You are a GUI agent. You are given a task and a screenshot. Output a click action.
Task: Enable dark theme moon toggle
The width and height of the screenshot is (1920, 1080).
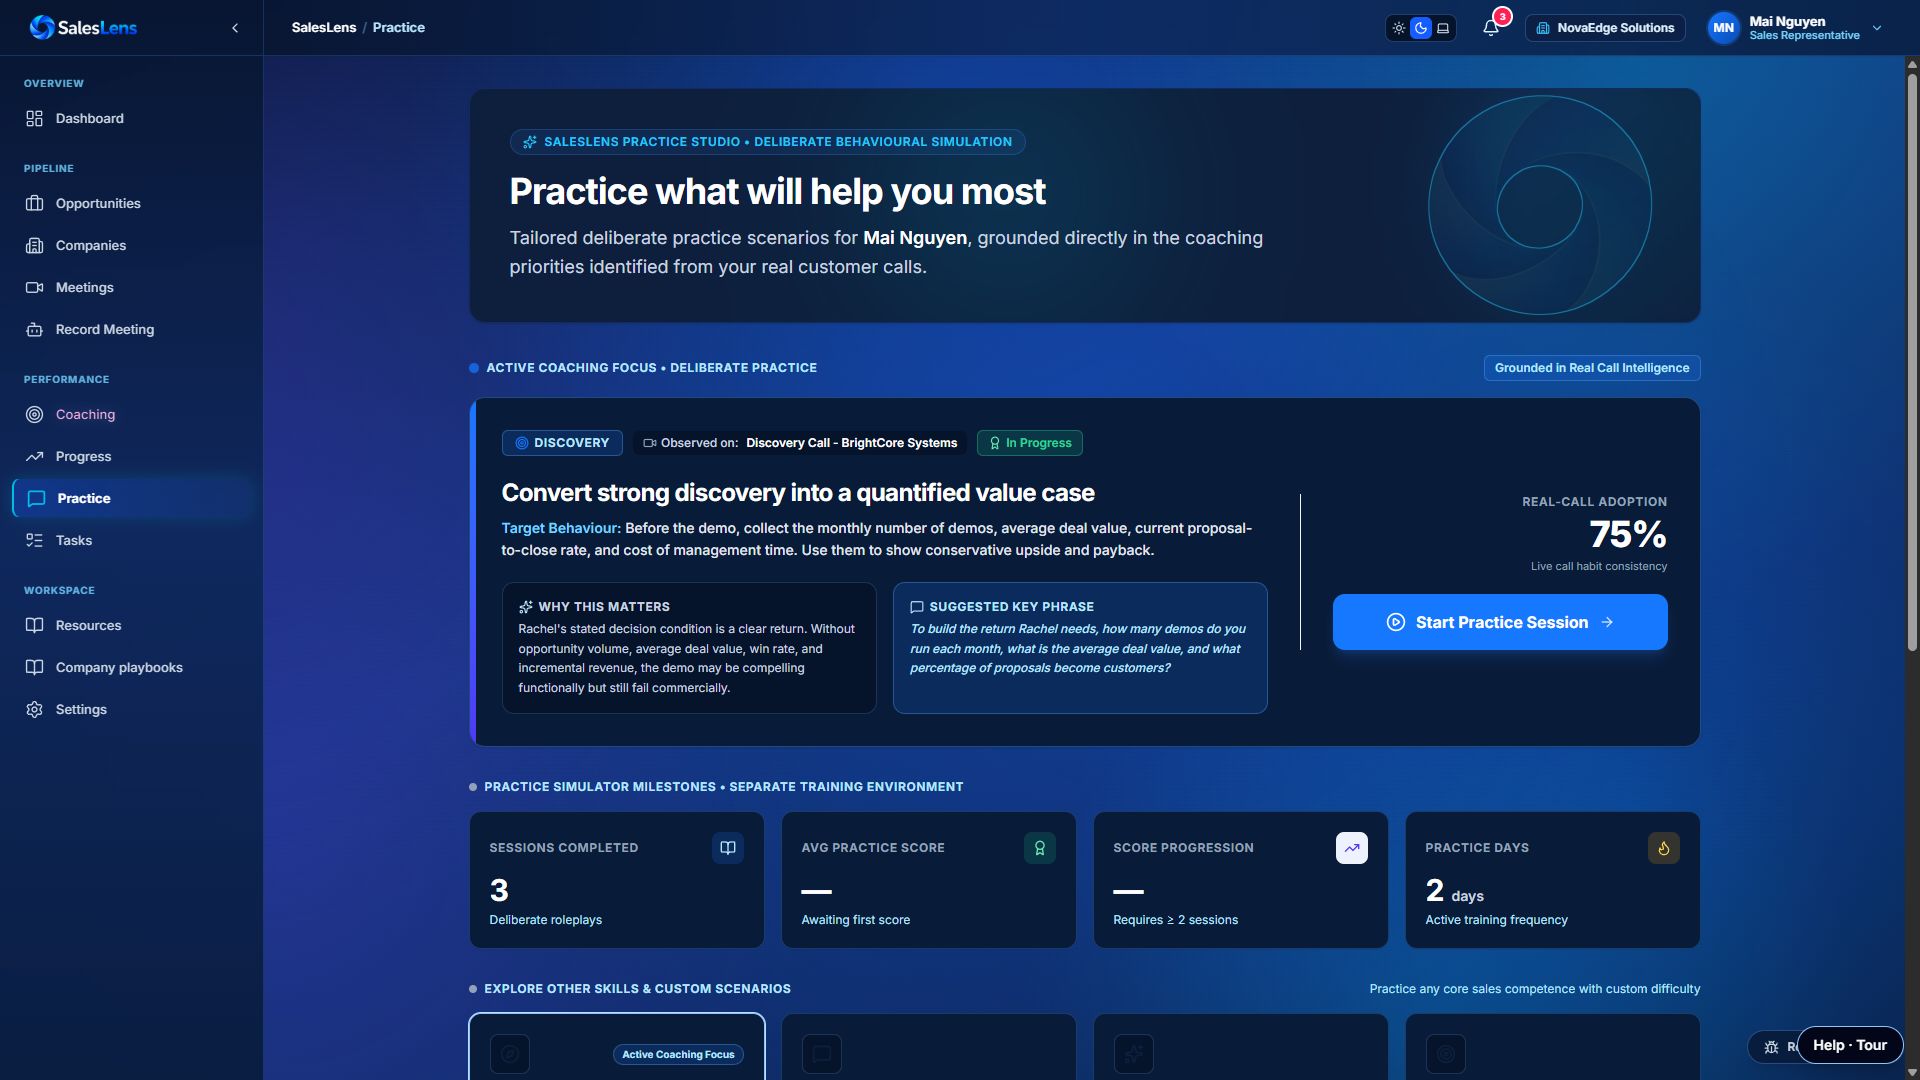[1421, 28]
